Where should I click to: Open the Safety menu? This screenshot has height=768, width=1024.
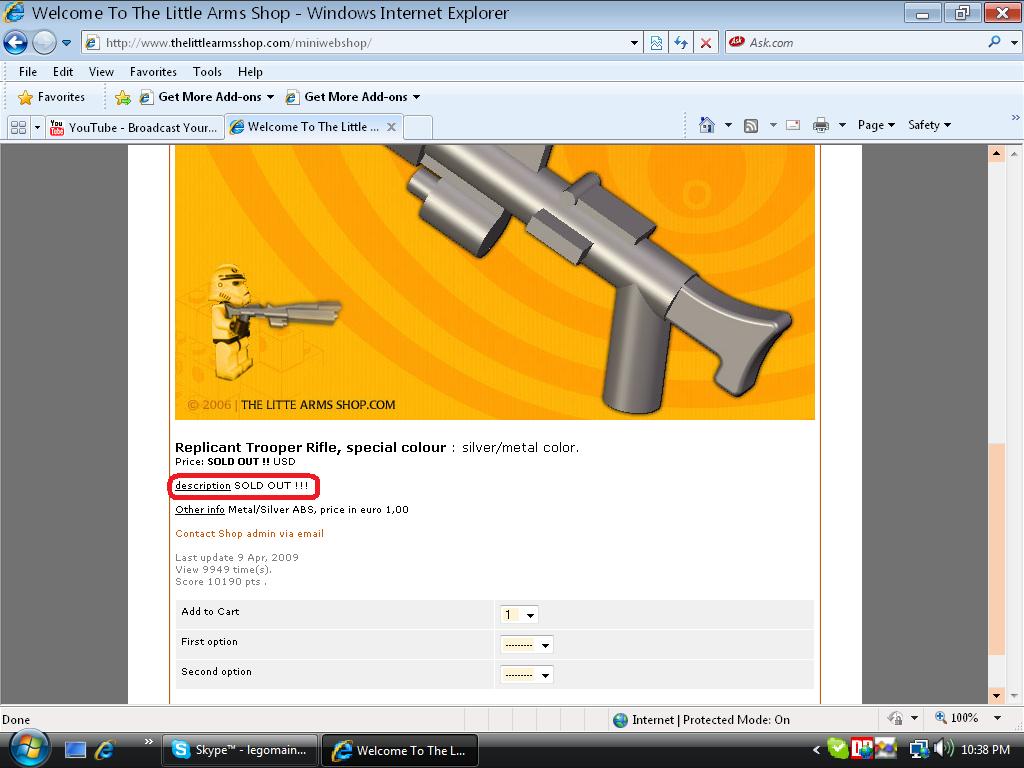tap(929, 125)
